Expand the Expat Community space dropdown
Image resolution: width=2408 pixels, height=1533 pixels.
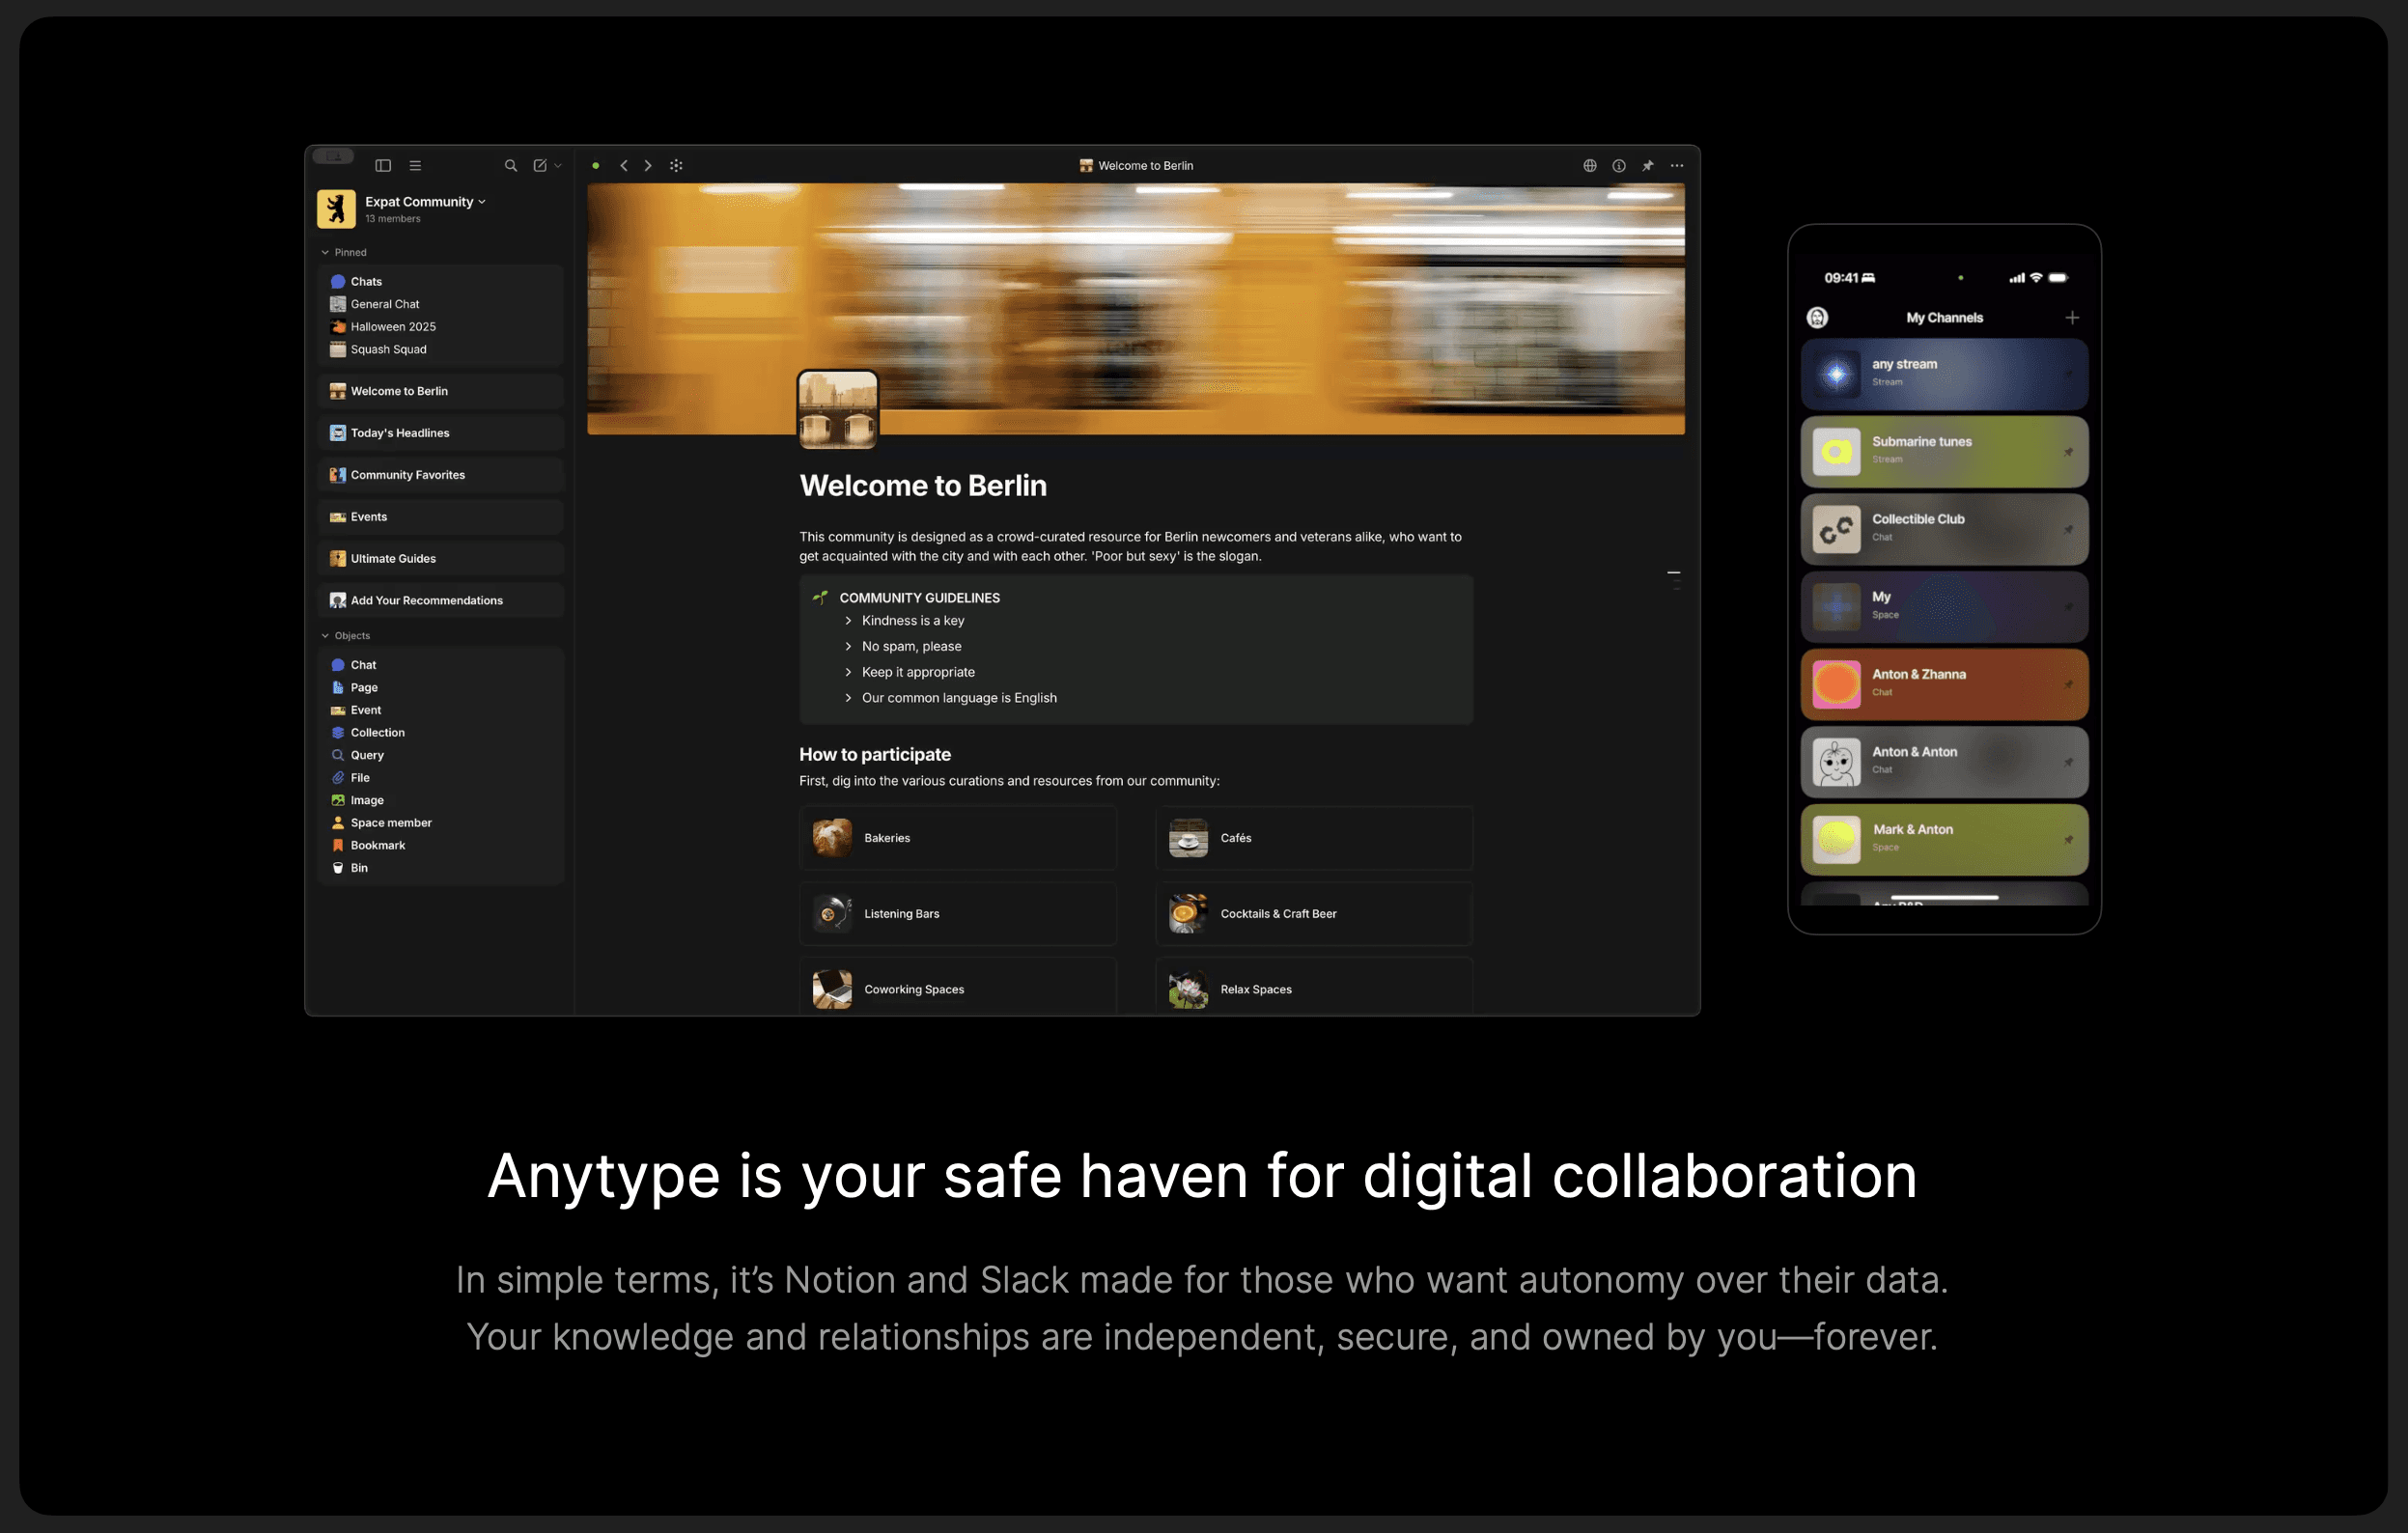click(482, 201)
